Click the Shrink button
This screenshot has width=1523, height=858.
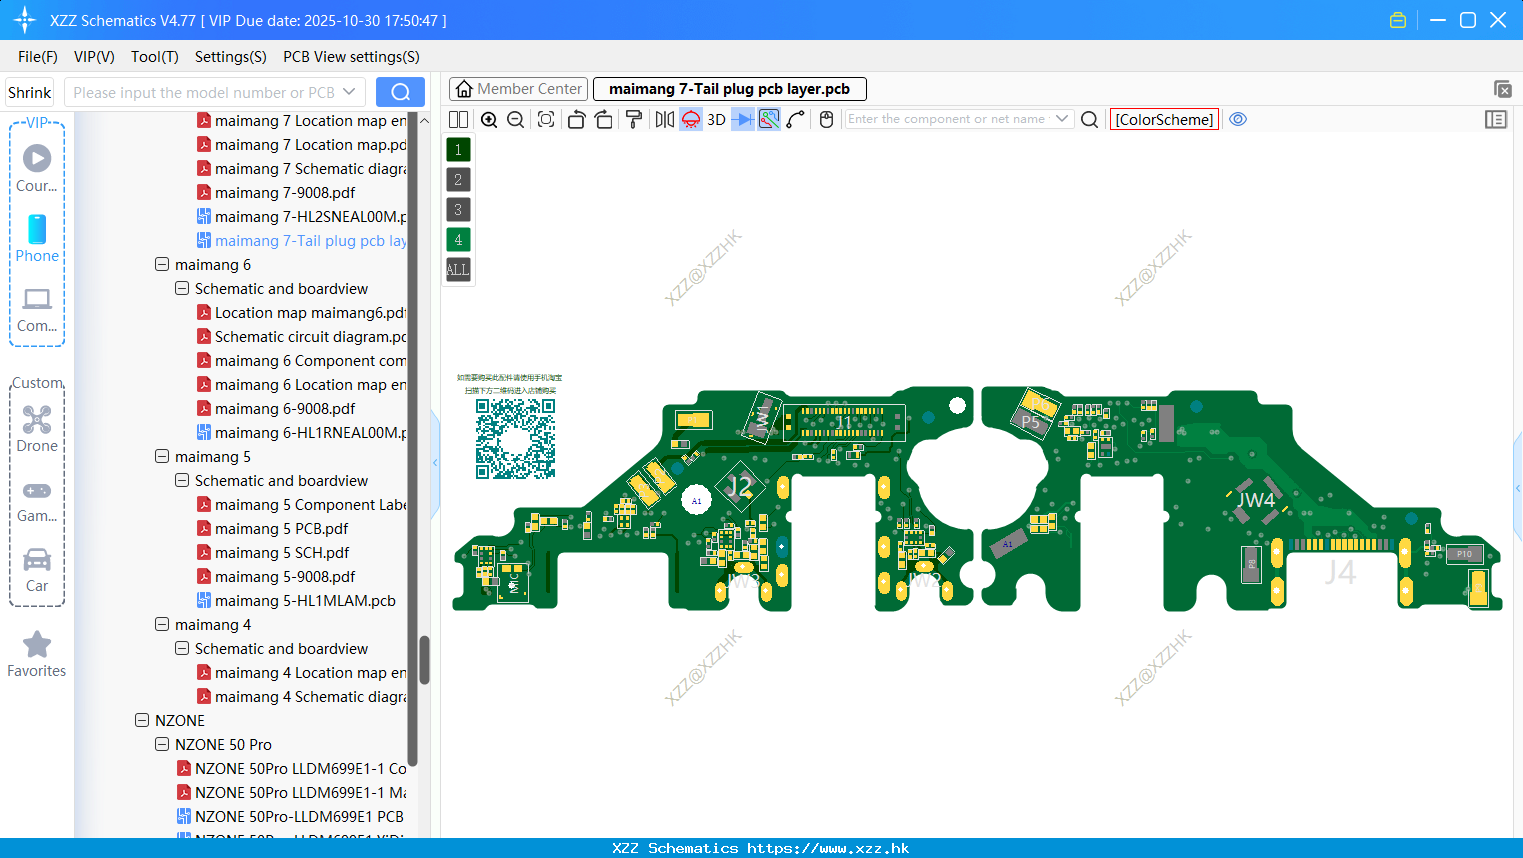pyautogui.click(x=29, y=92)
